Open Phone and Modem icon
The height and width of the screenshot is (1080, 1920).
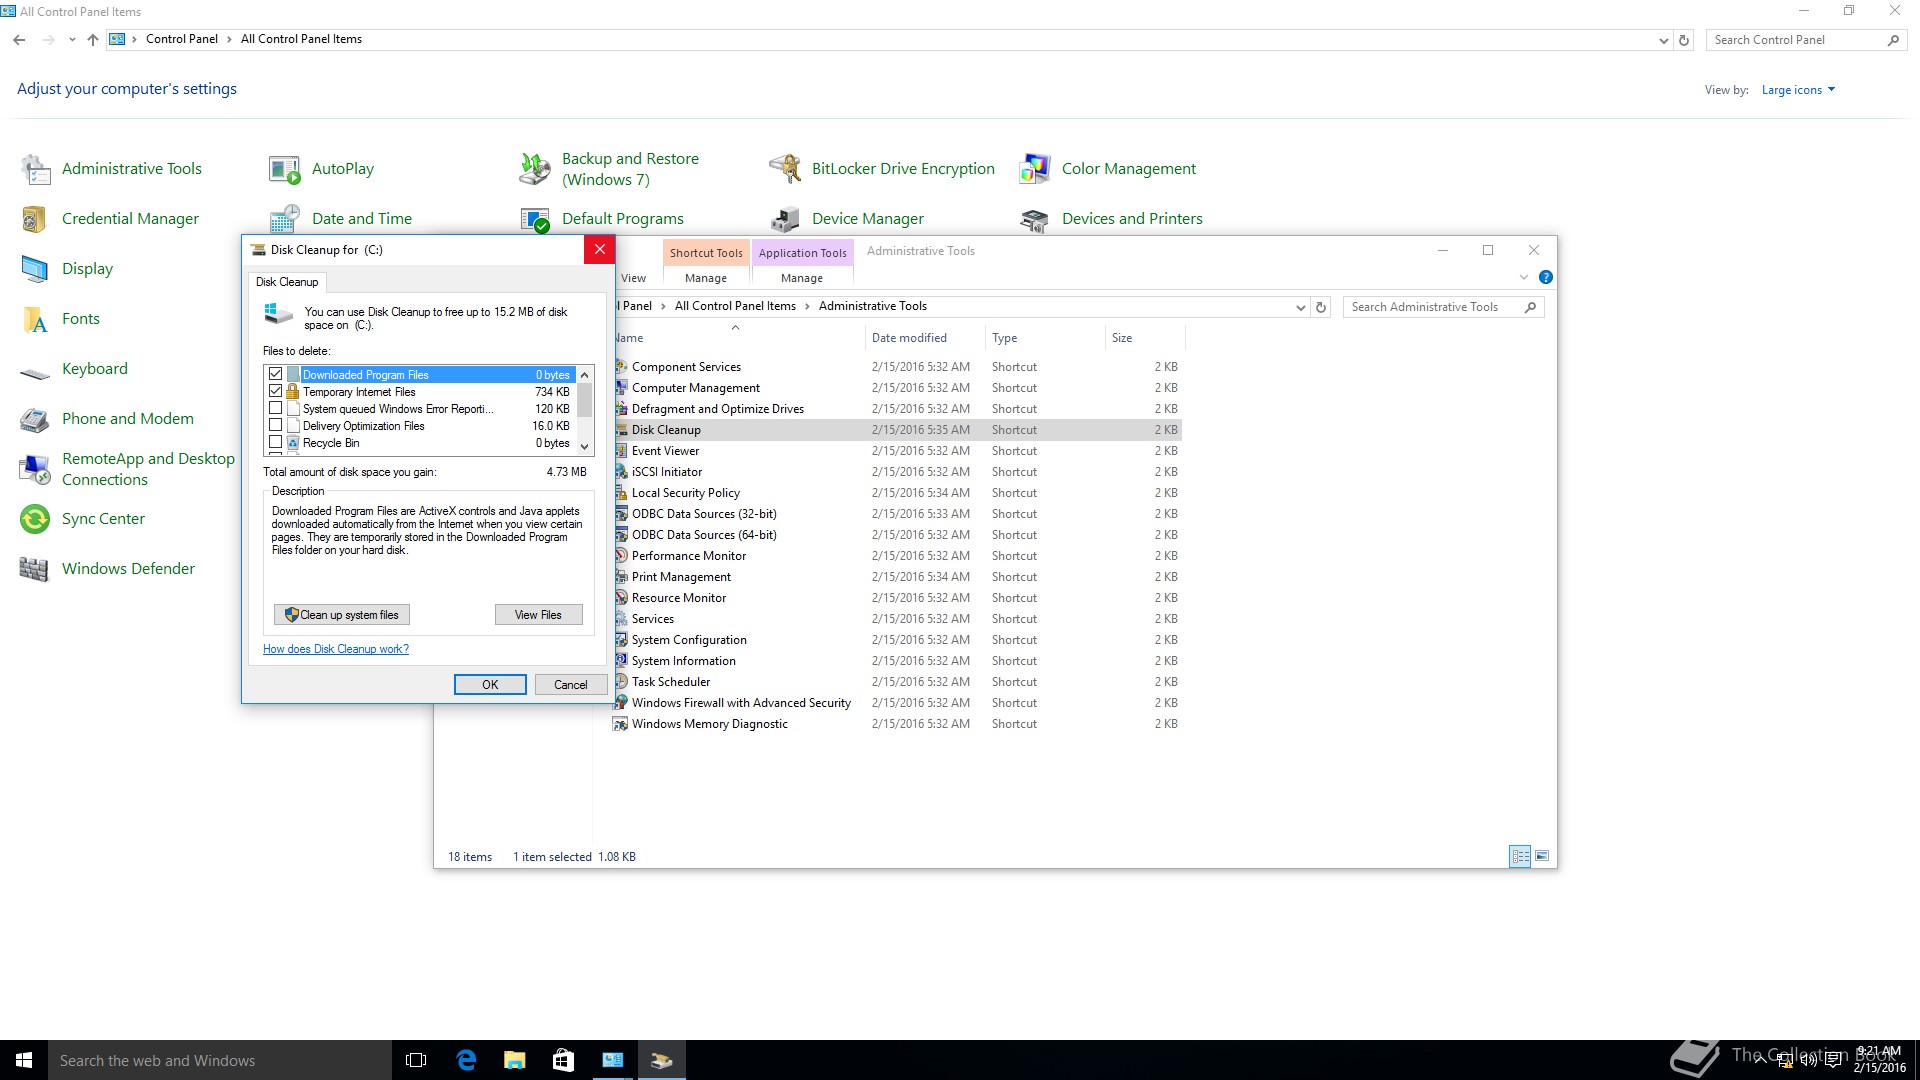(36, 419)
